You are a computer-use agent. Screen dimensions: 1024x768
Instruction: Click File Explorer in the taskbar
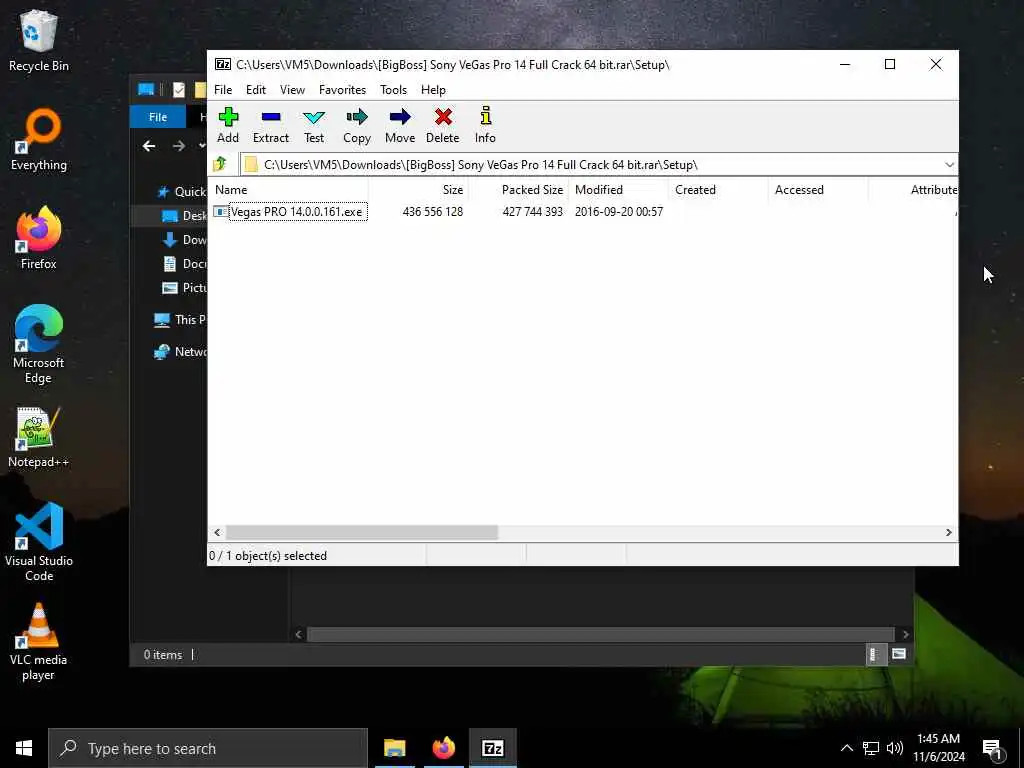(x=394, y=748)
